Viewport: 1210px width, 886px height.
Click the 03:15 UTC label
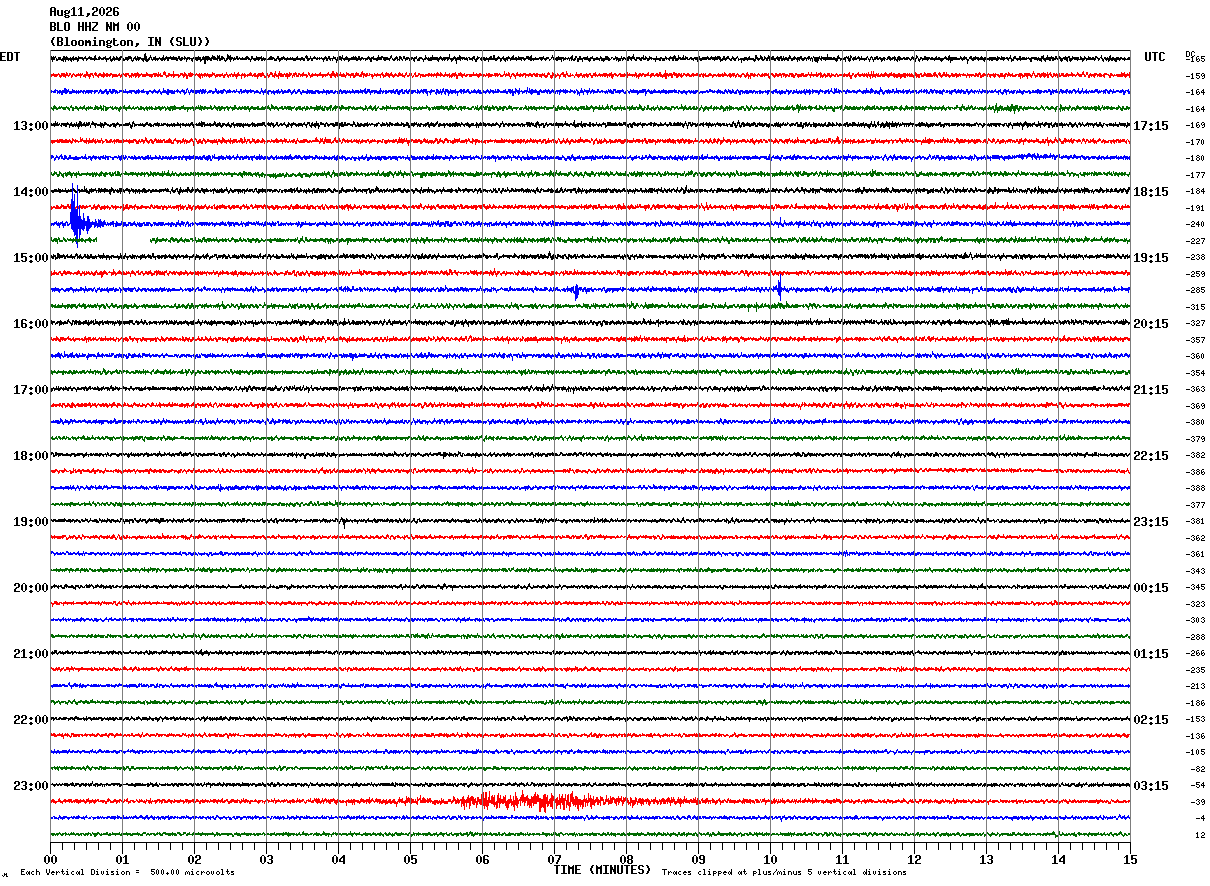coord(1151,785)
